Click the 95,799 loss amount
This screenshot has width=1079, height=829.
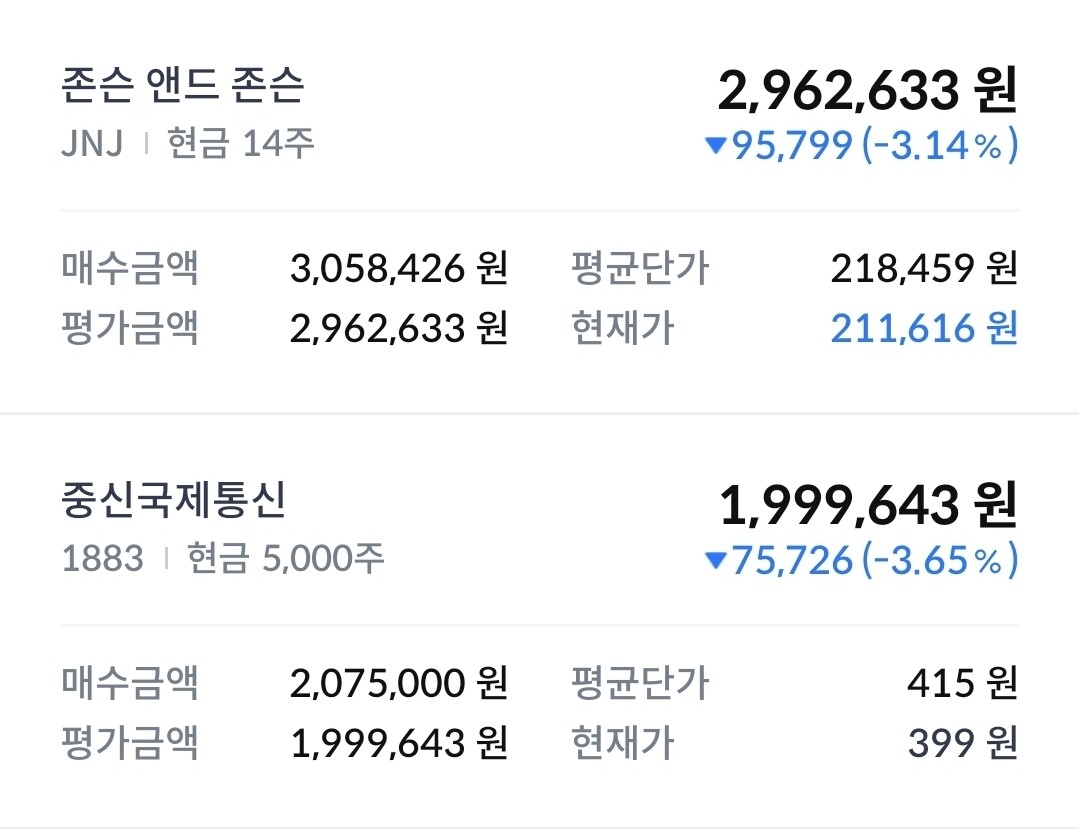[x=792, y=147]
